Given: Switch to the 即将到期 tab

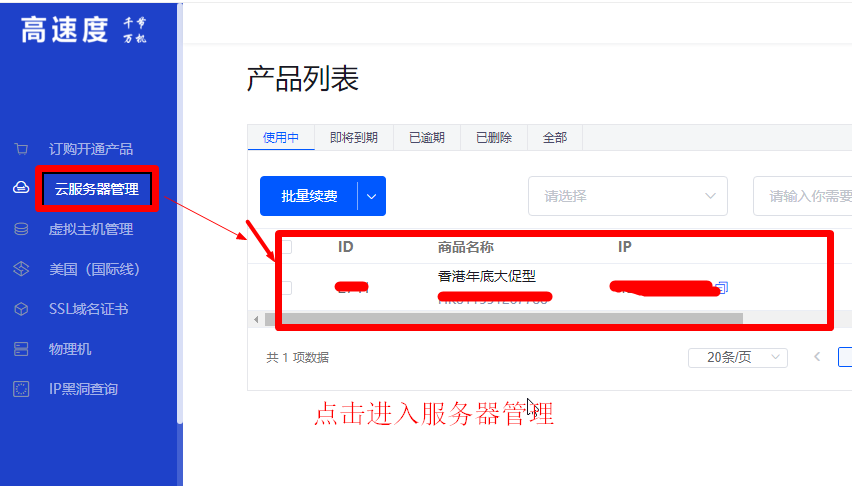Looking at the screenshot, I should click(354, 138).
